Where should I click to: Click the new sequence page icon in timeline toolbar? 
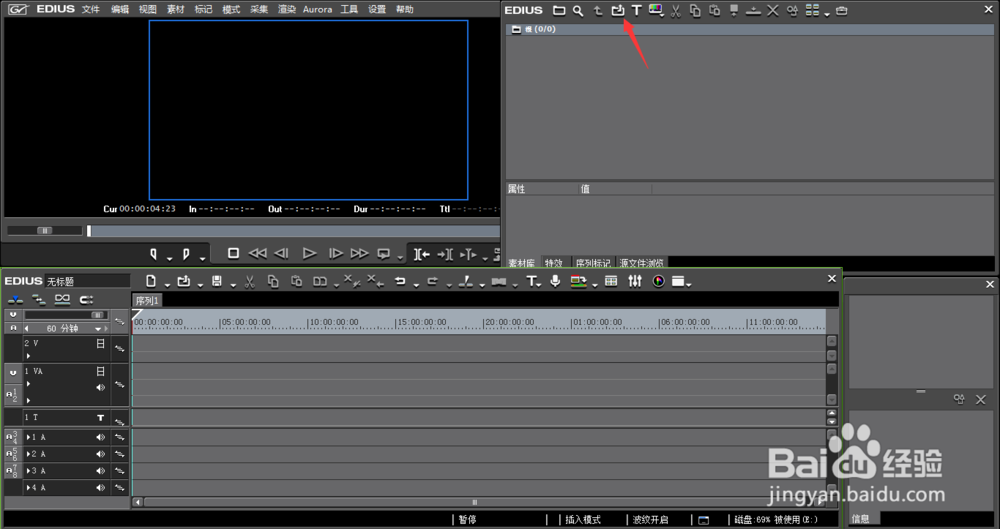pos(151,281)
